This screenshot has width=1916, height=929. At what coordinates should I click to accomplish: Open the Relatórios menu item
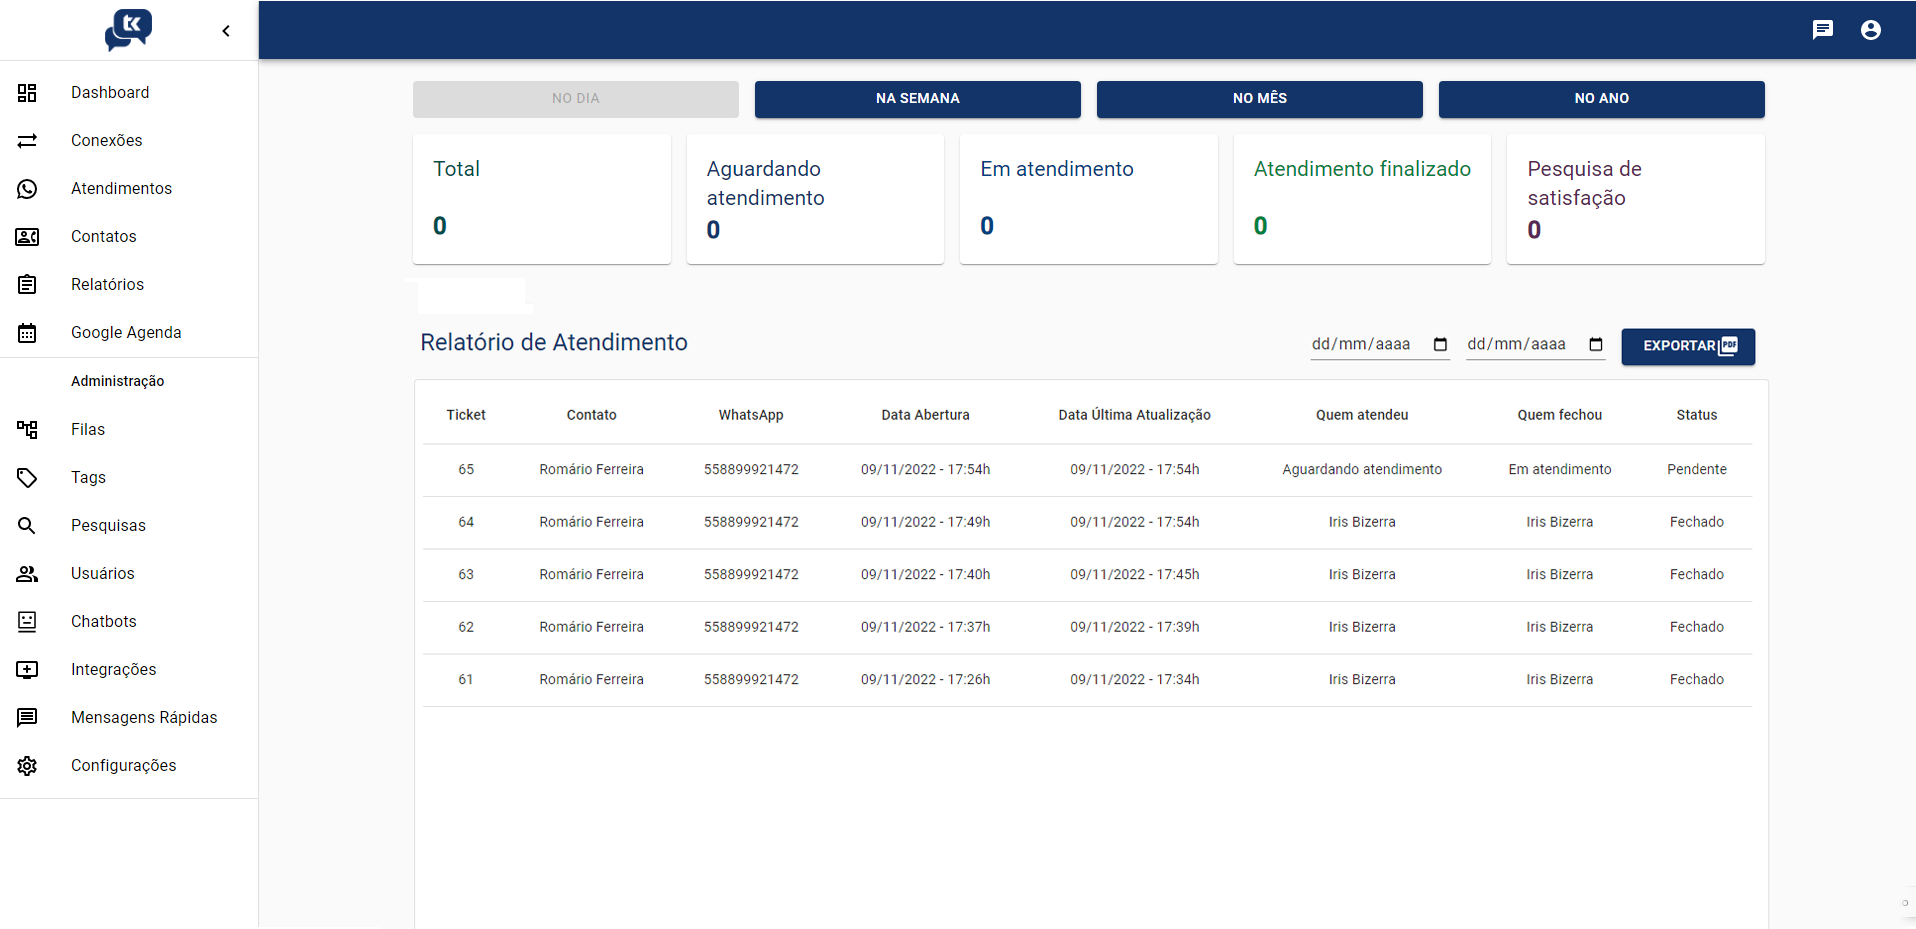pos(107,285)
